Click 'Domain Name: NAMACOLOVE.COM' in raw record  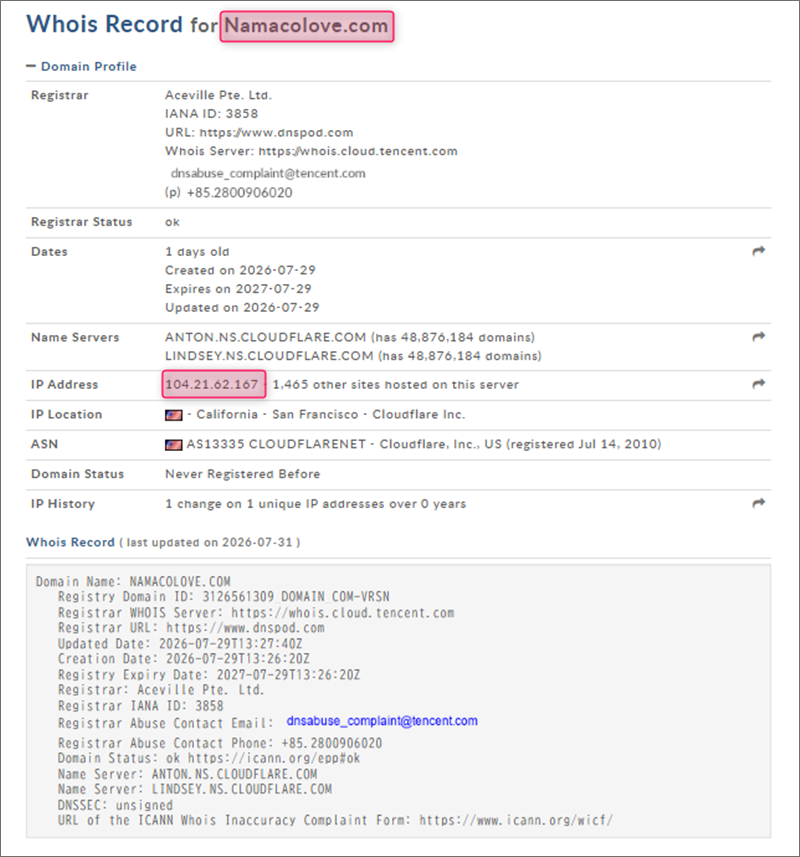tap(133, 582)
